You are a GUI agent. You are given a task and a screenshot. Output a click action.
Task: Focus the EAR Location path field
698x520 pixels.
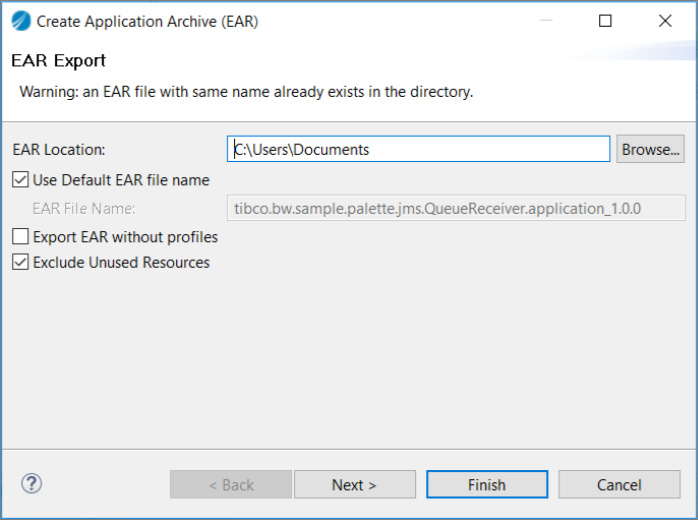[x=418, y=149]
